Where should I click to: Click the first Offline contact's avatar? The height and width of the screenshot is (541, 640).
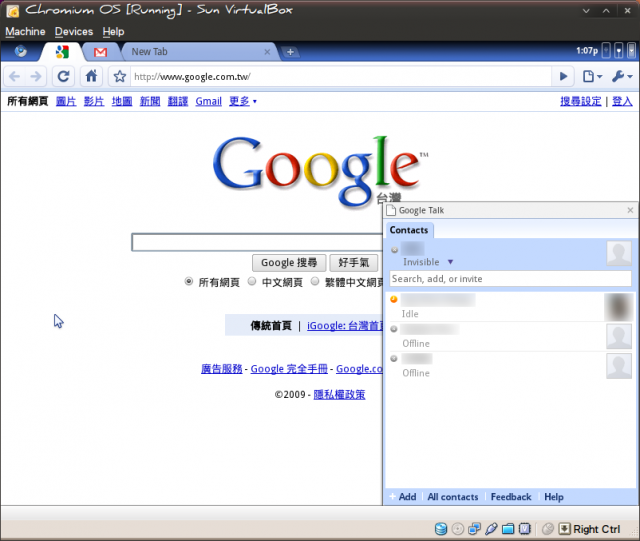pyautogui.click(x=619, y=336)
